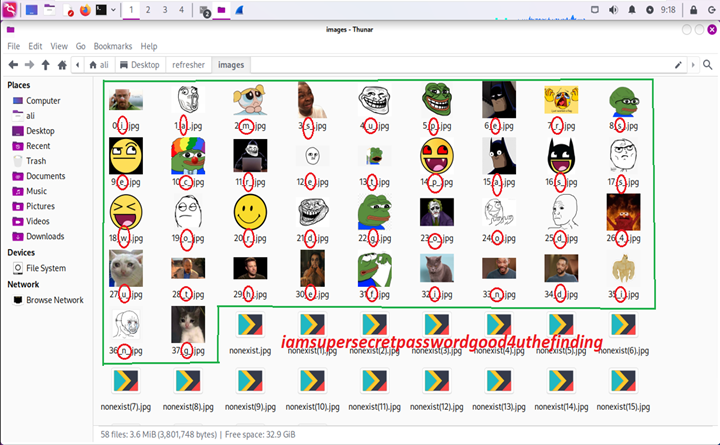The image size is (720, 445).
Task: Open Computer in Places sidebar
Action: tap(36, 101)
